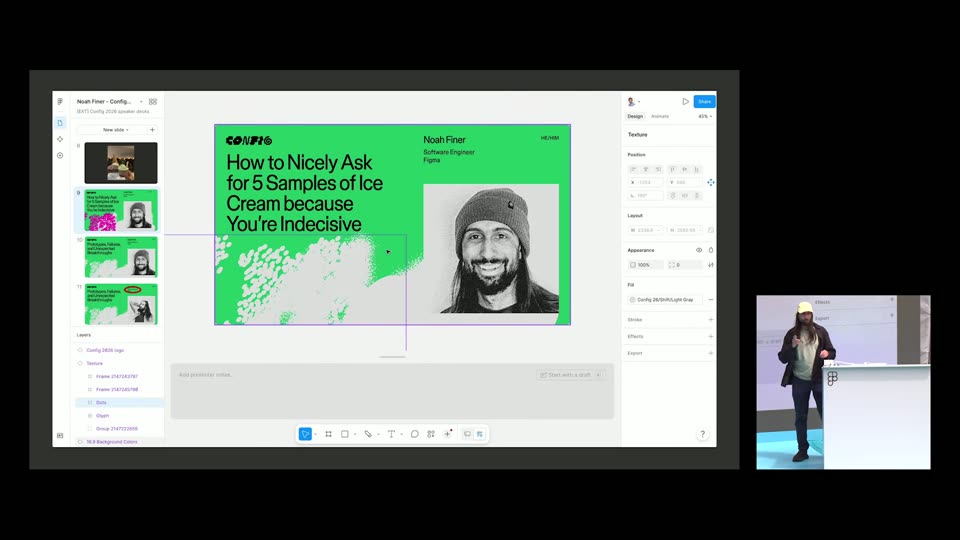This screenshot has height=540, width=960.
Task: Click the rotation angle field
Action: (646, 196)
